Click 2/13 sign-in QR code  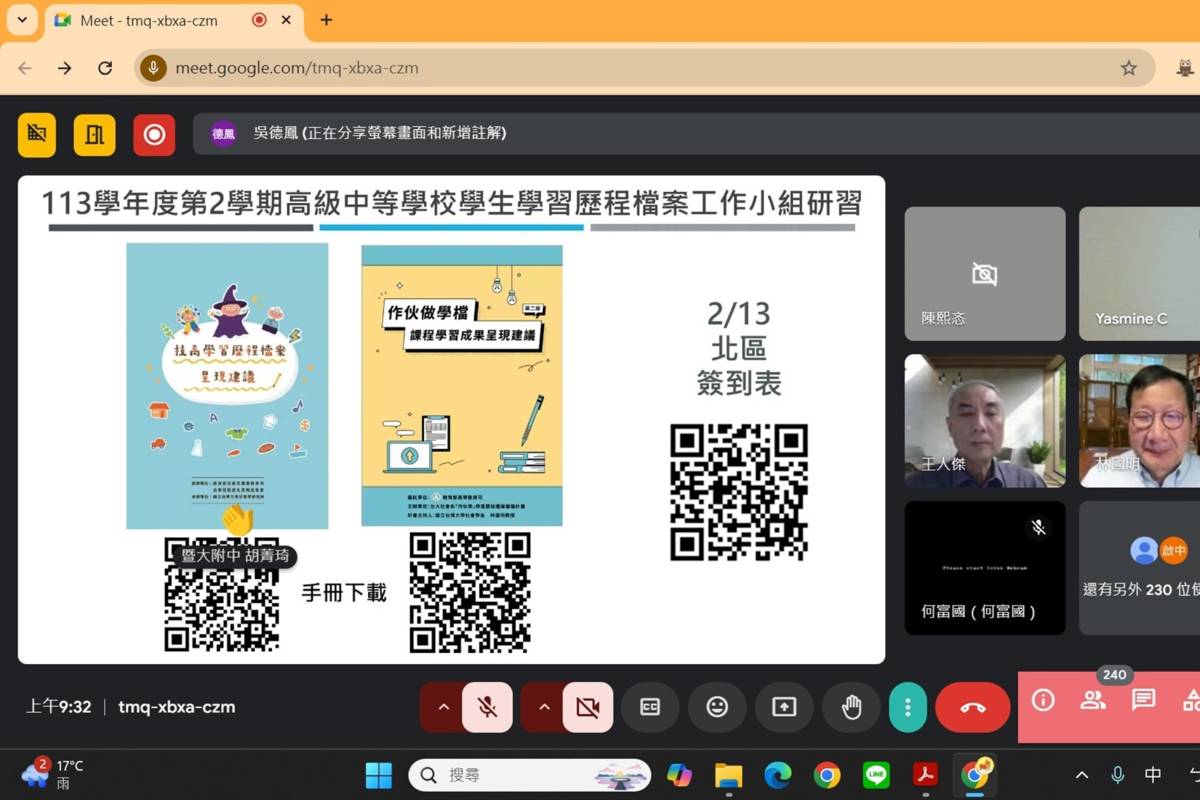pyautogui.click(x=739, y=491)
